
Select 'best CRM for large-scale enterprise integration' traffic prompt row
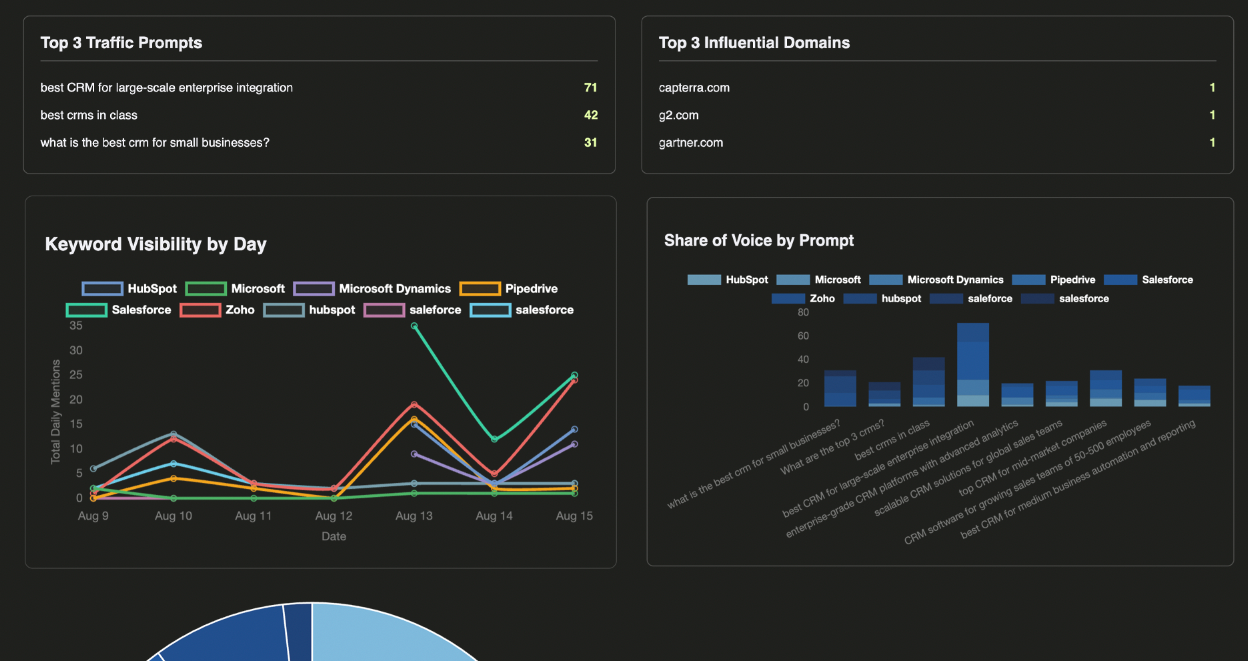coord(319,88)
